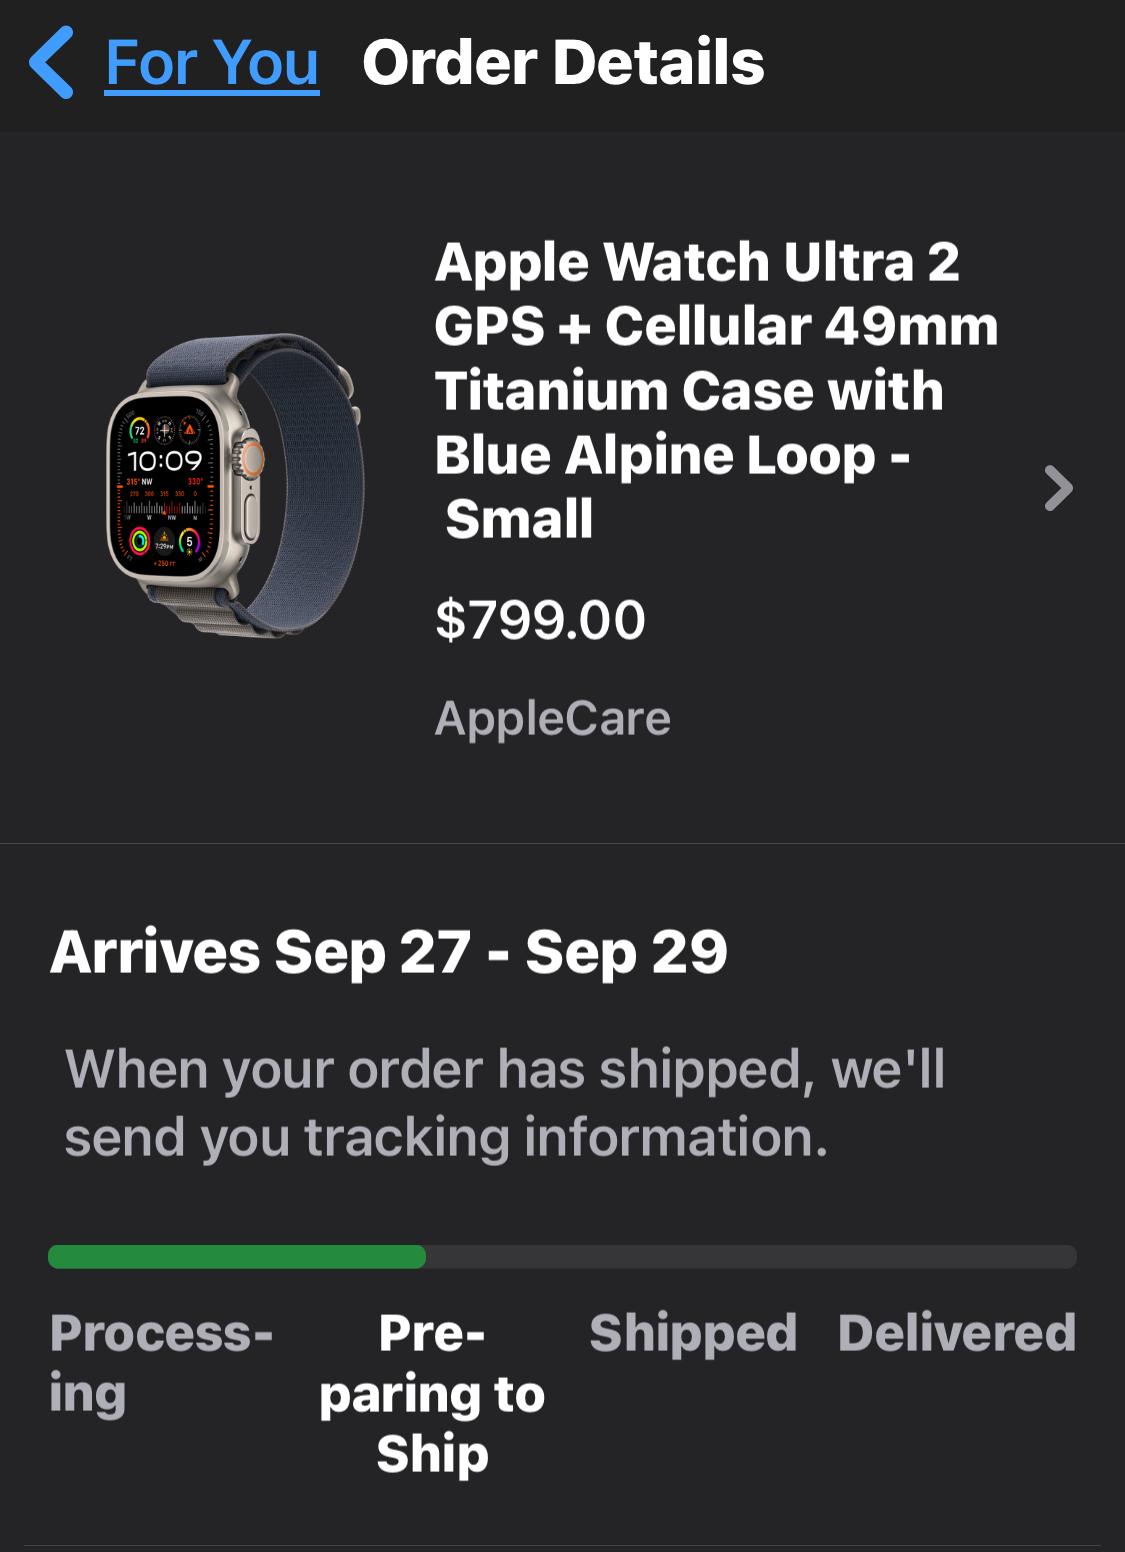This screenshot has width=1125, height=1552.
Task: Tap the Arrives Sep 27 - Sep 29 heading
Action: coord(389,951)
